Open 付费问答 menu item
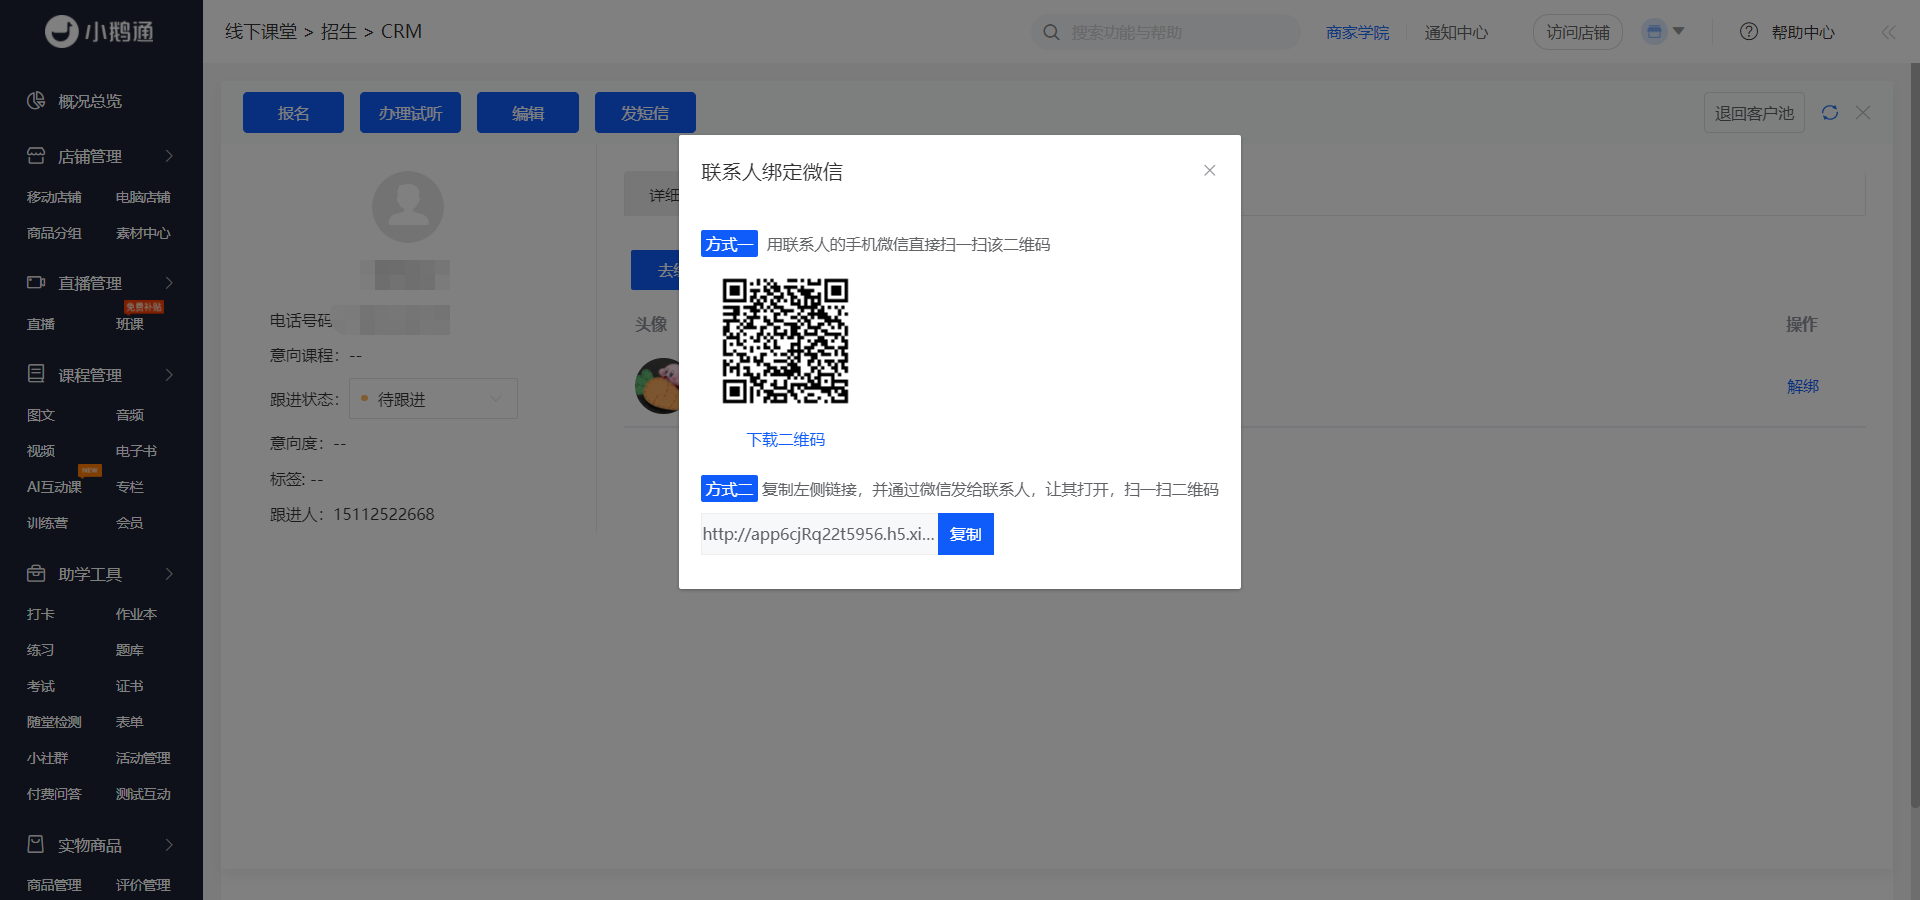 [x=54, y=794]
